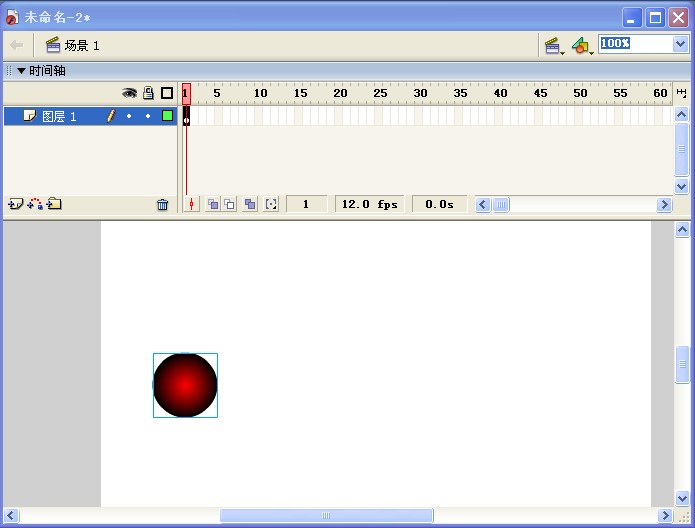Open the Modify Onion Markers button
Image resolution: width=695 pixels, height=528 pixels.
[271, 204]
